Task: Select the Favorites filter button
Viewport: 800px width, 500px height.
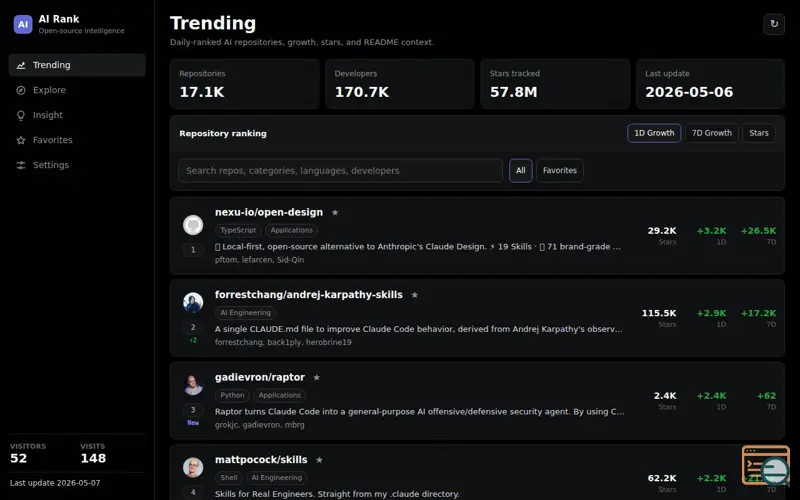Action: pyautogui.click(x=560, y=170)
